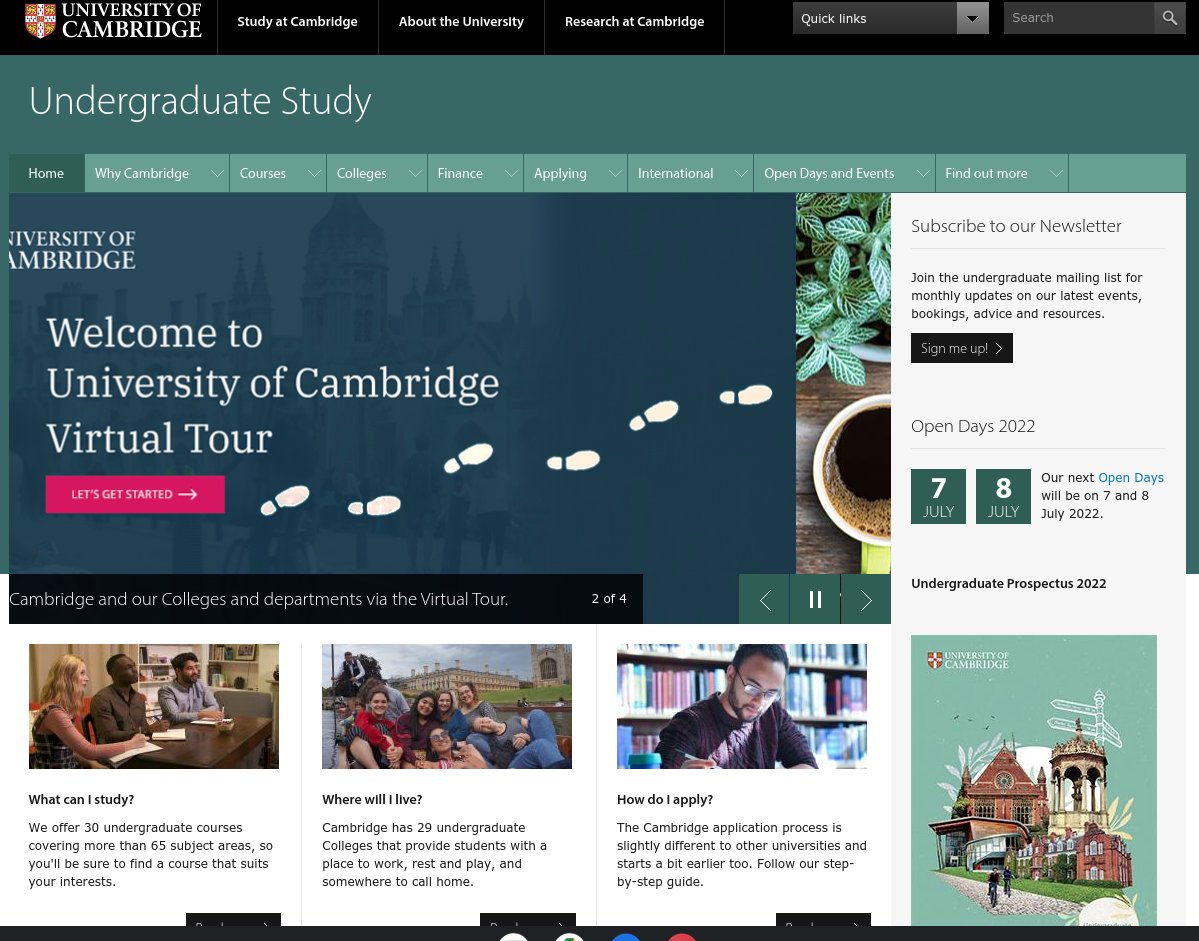Expand the Colleges menu chevron

click(x=415, y=174)
